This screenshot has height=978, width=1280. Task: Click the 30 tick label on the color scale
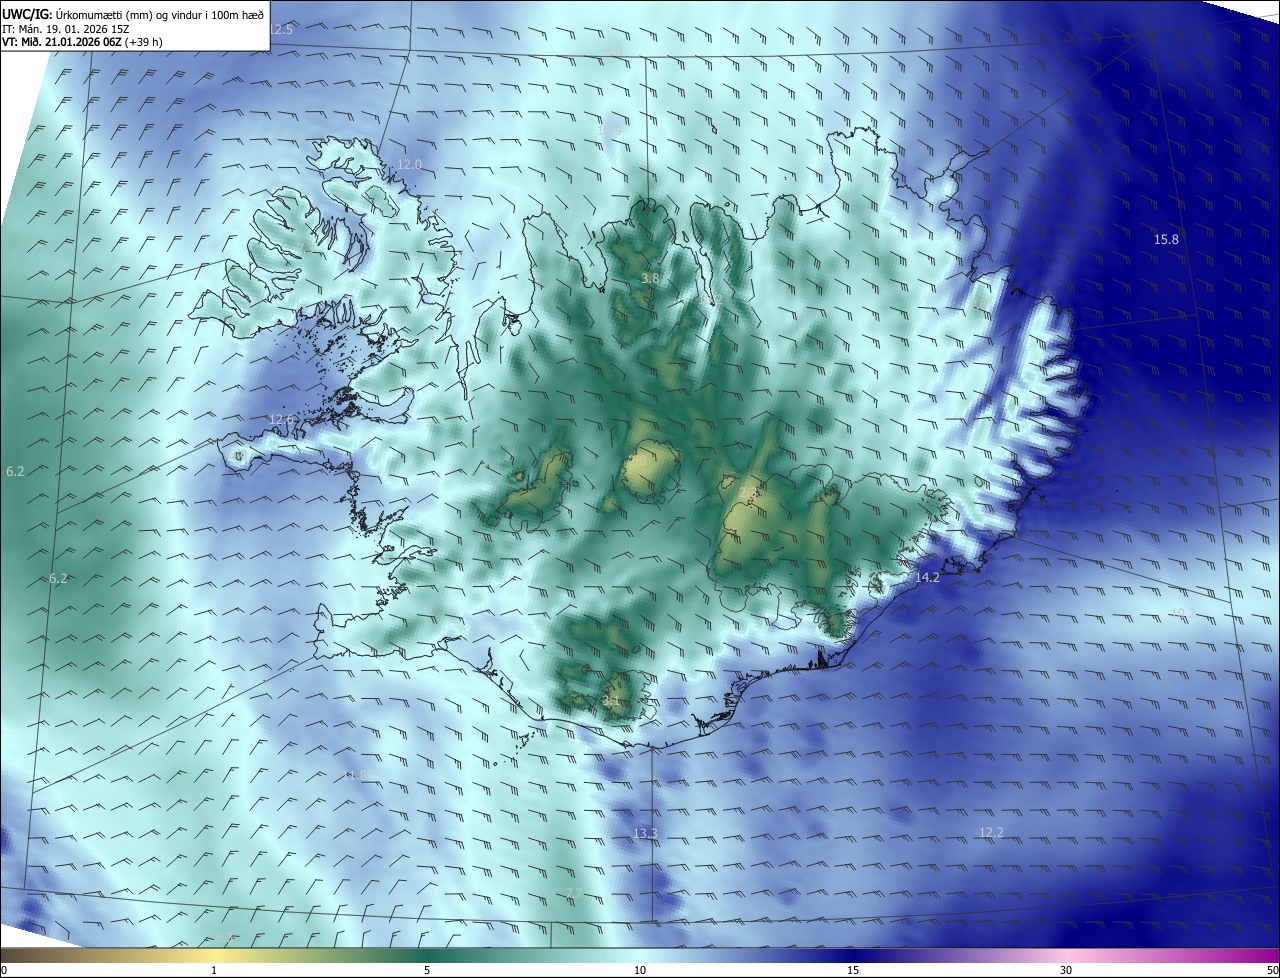1066,970
